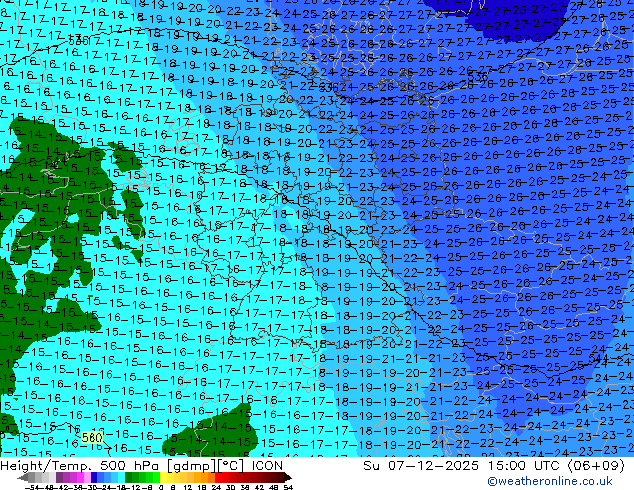This screenshot has width=634, height=490.
Task: Select the bright red legend color swatch
Action: click(218, 478)
